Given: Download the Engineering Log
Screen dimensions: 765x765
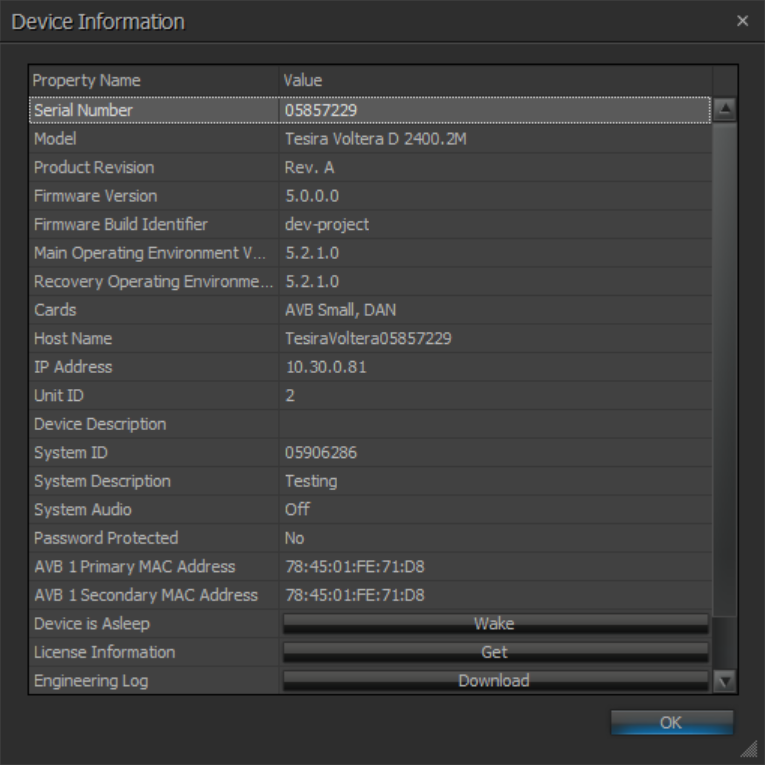Looking at the screenshot, I should point(495,681).
